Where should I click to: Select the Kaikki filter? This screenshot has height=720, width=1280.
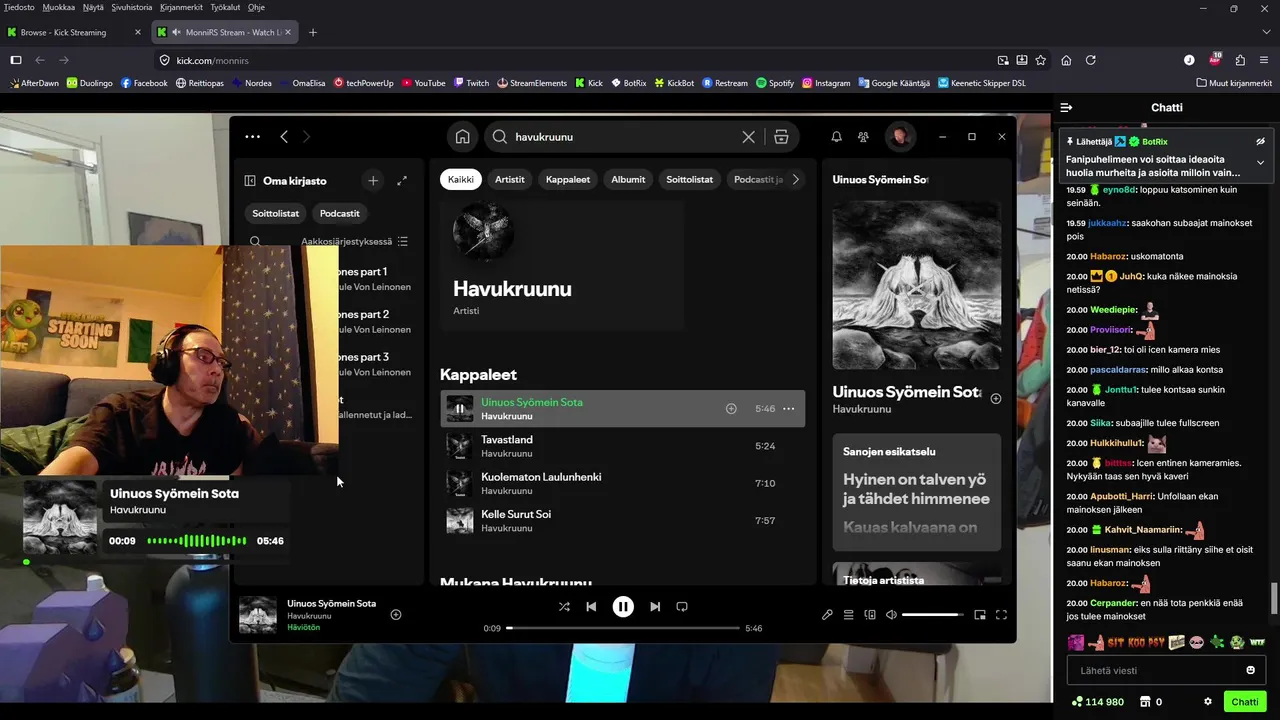tap(461, 180)
